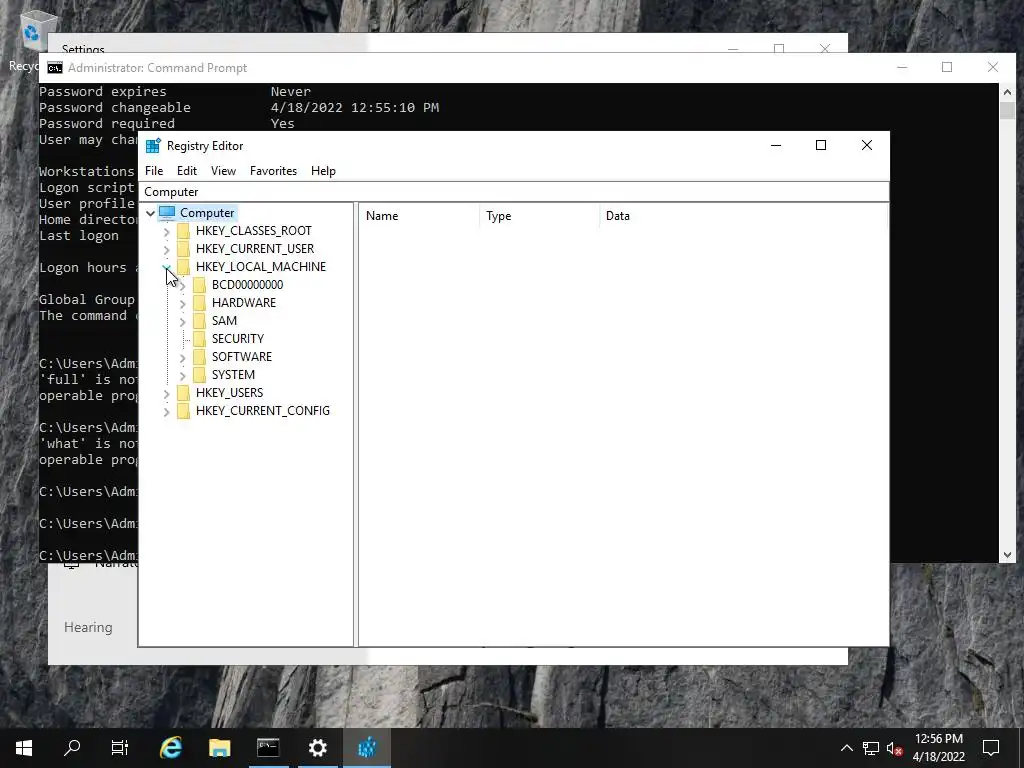This screenshot has height=768, width=1024.
Task: Expand HKEY_CURRENT_USER chevron
Action: (x=167, y=249)
